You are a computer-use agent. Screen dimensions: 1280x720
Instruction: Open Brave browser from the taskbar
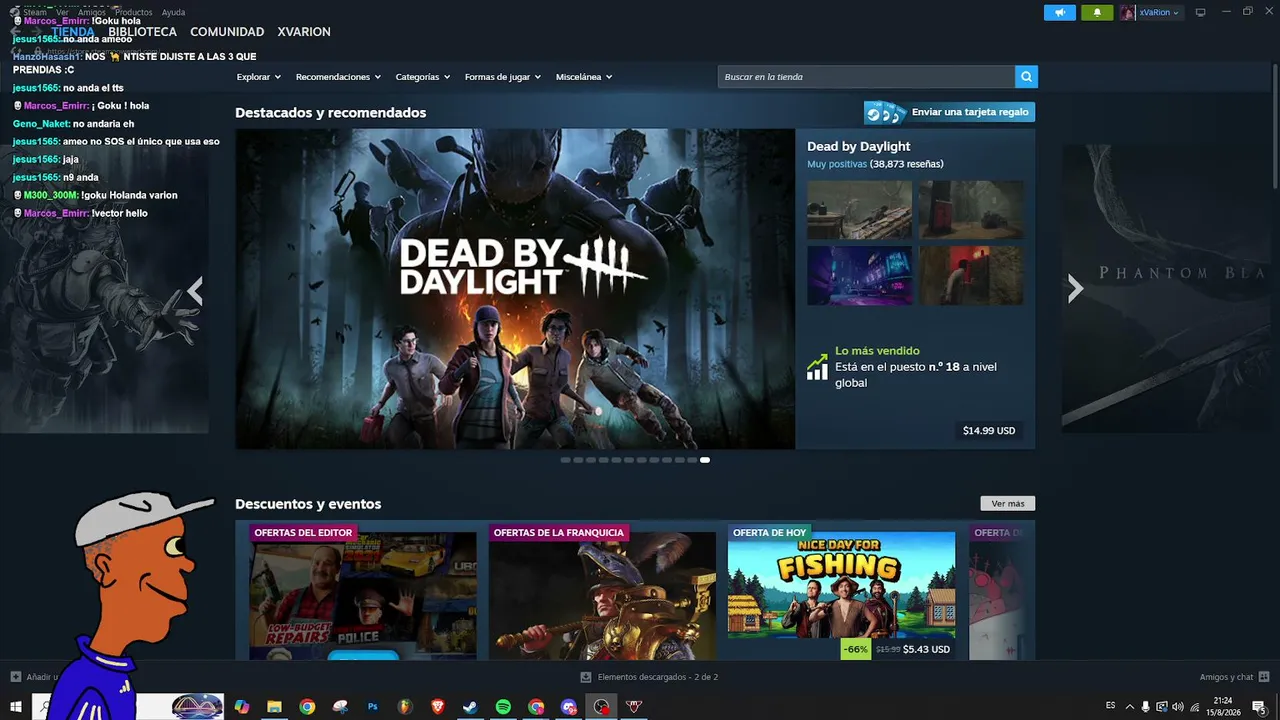click(438, 707)
